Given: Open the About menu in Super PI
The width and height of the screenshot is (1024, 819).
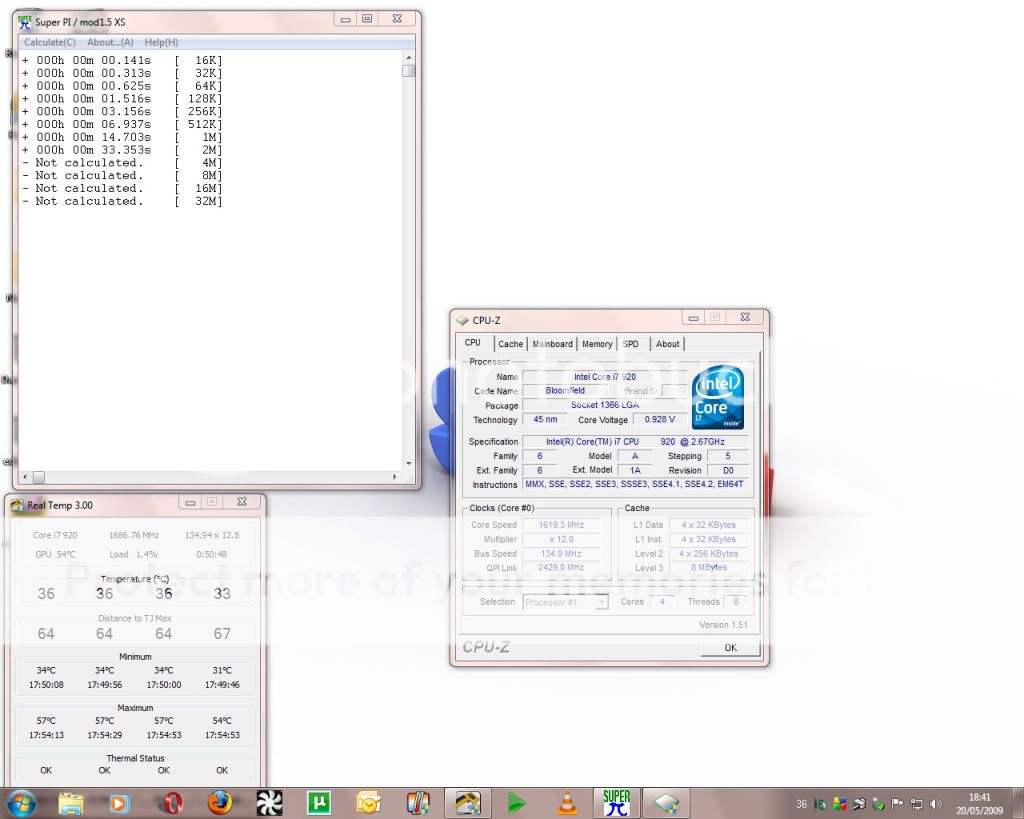Looking at the screenshot, I should tap(110, 42).
